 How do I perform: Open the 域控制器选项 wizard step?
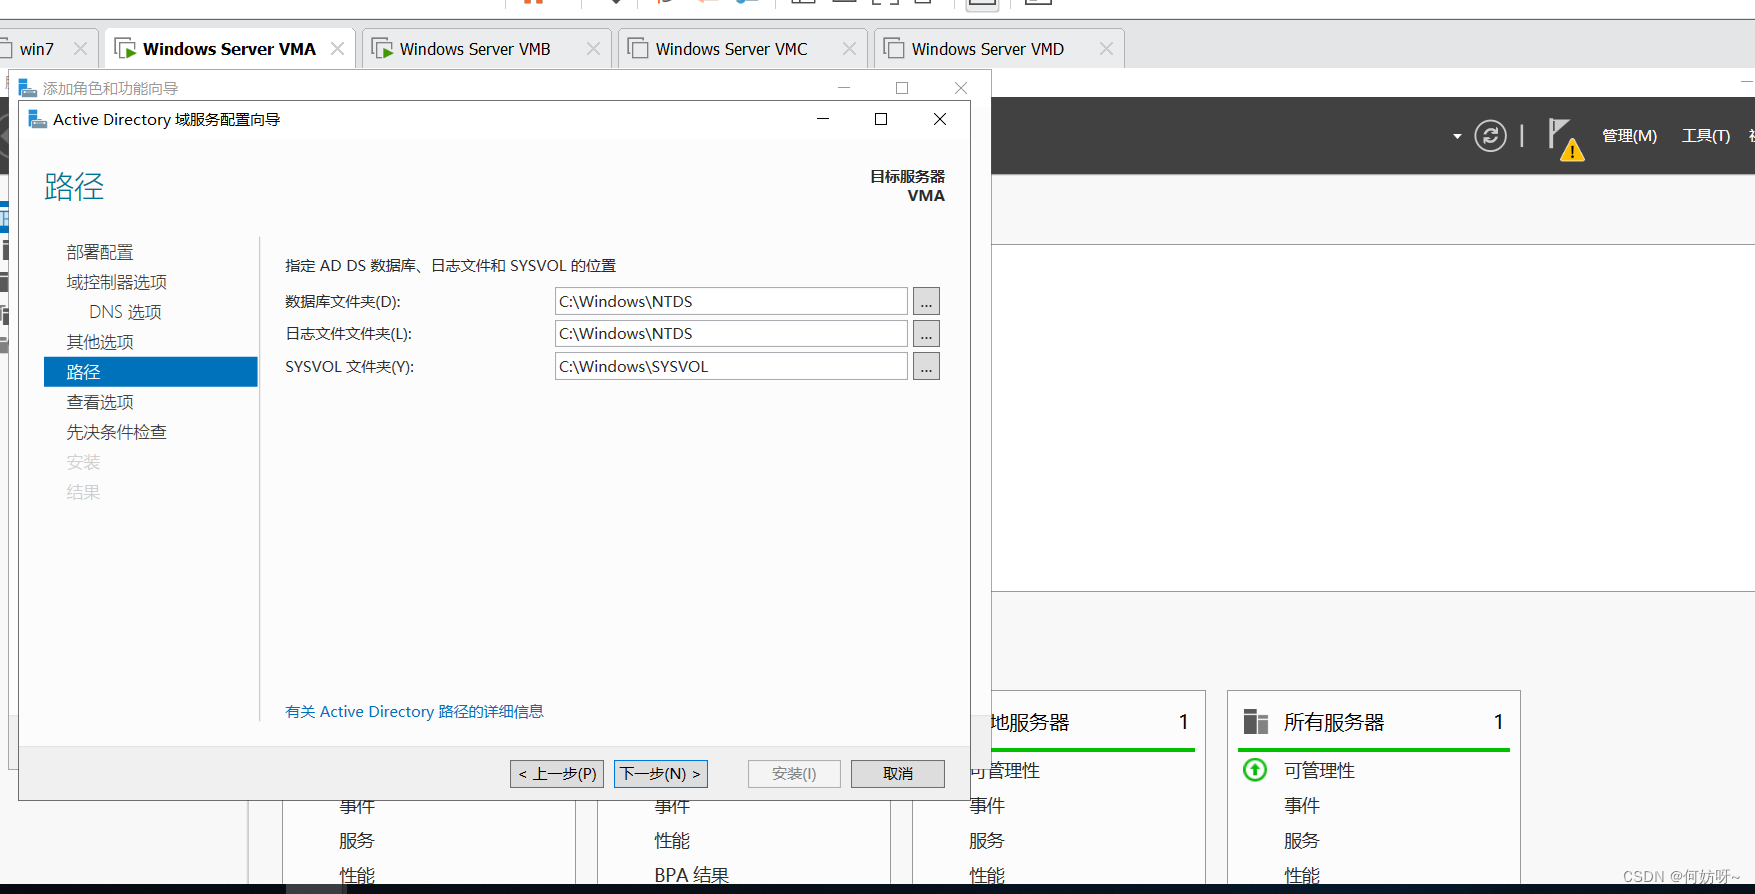(117, 282)
